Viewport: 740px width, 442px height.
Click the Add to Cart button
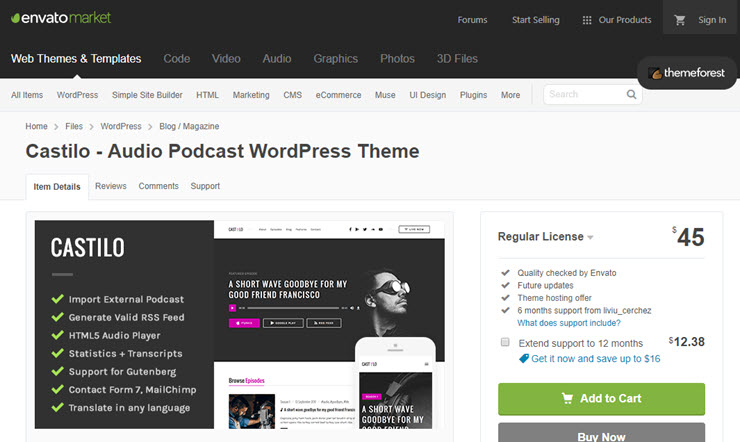601,399
